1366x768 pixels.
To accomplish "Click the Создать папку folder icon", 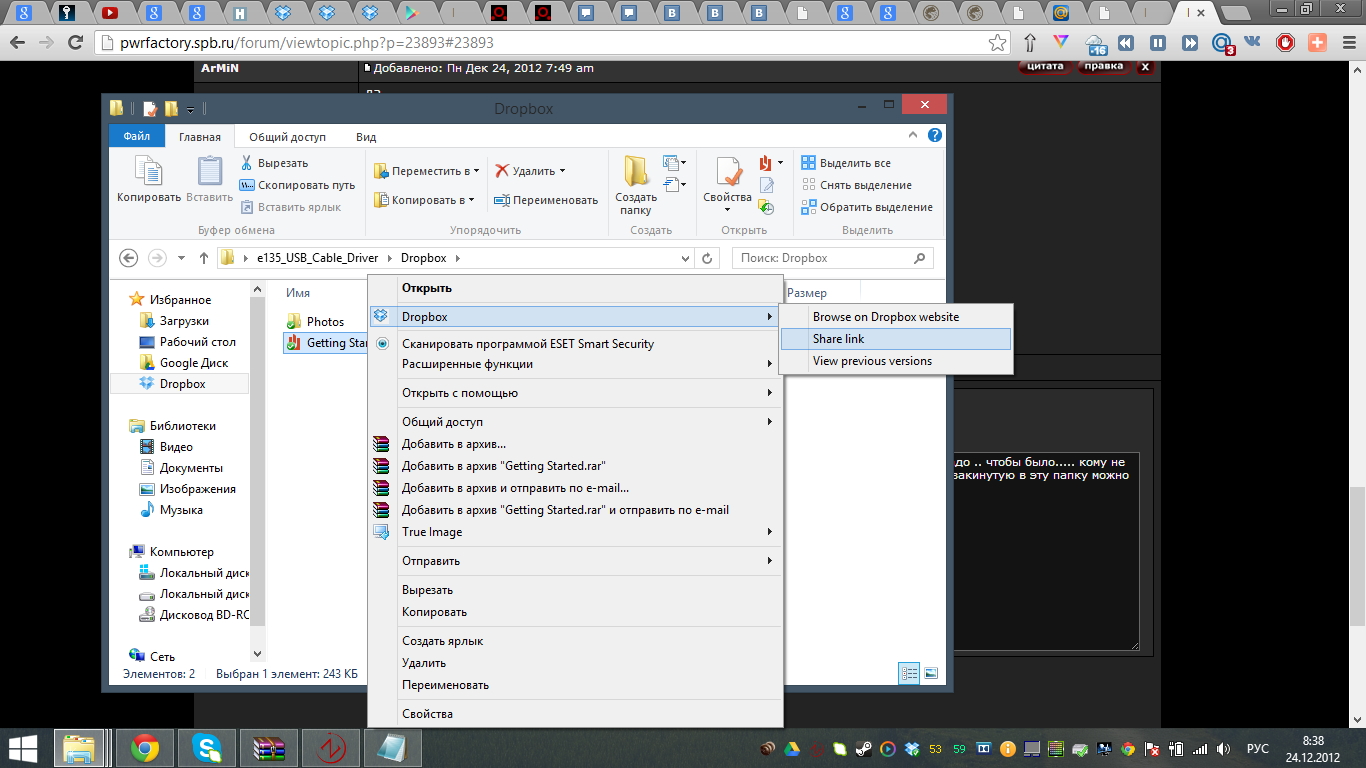I will (x=636, y=172).
